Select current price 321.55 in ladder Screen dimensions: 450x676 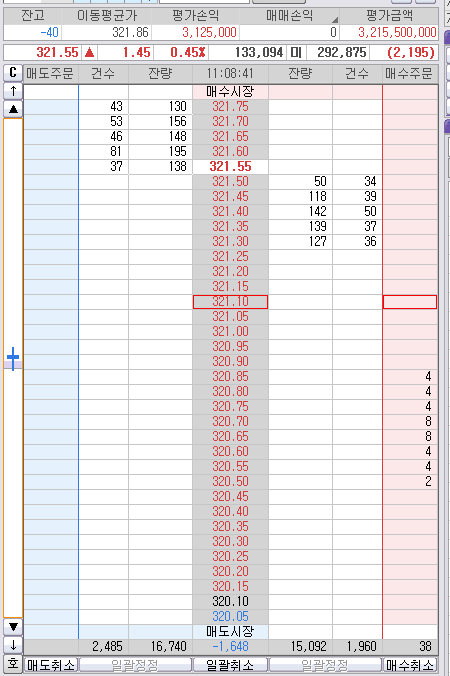(230, 166)
